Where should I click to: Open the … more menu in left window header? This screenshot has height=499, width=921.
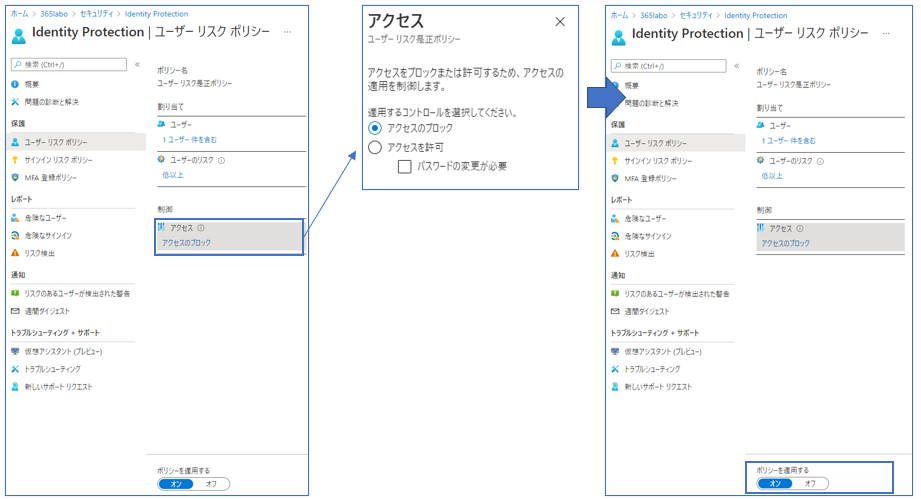[x=287, y=32]
